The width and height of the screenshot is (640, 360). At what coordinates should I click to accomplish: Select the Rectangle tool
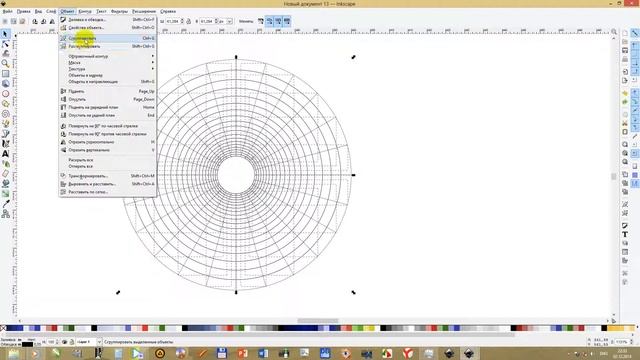(x=5, y=74)
